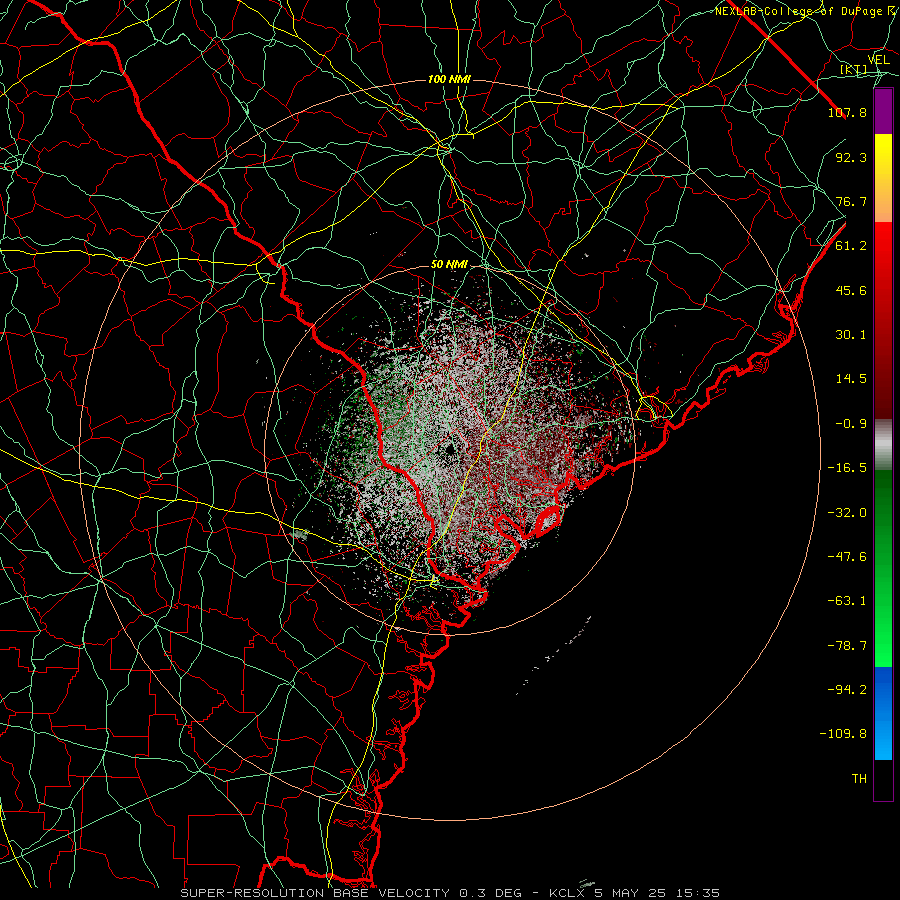Screen dimensions: 900x900
Task: Select the 30.1 velocity scale value
Action: (851, 335)
